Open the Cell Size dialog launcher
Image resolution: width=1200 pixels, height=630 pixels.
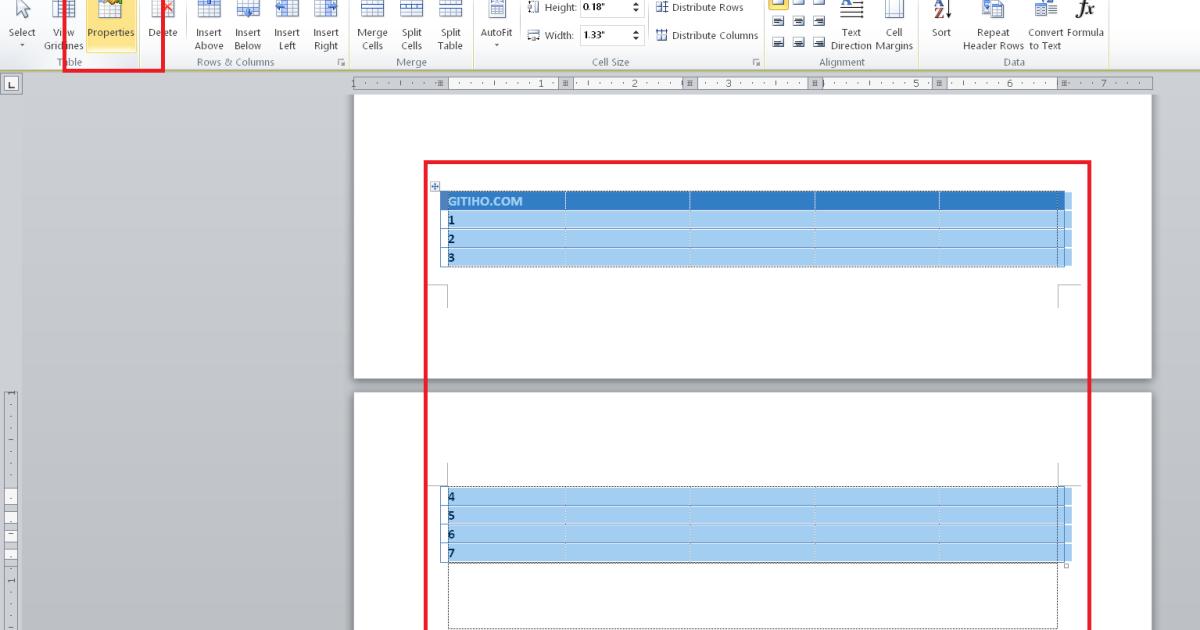tap(756, 62)
